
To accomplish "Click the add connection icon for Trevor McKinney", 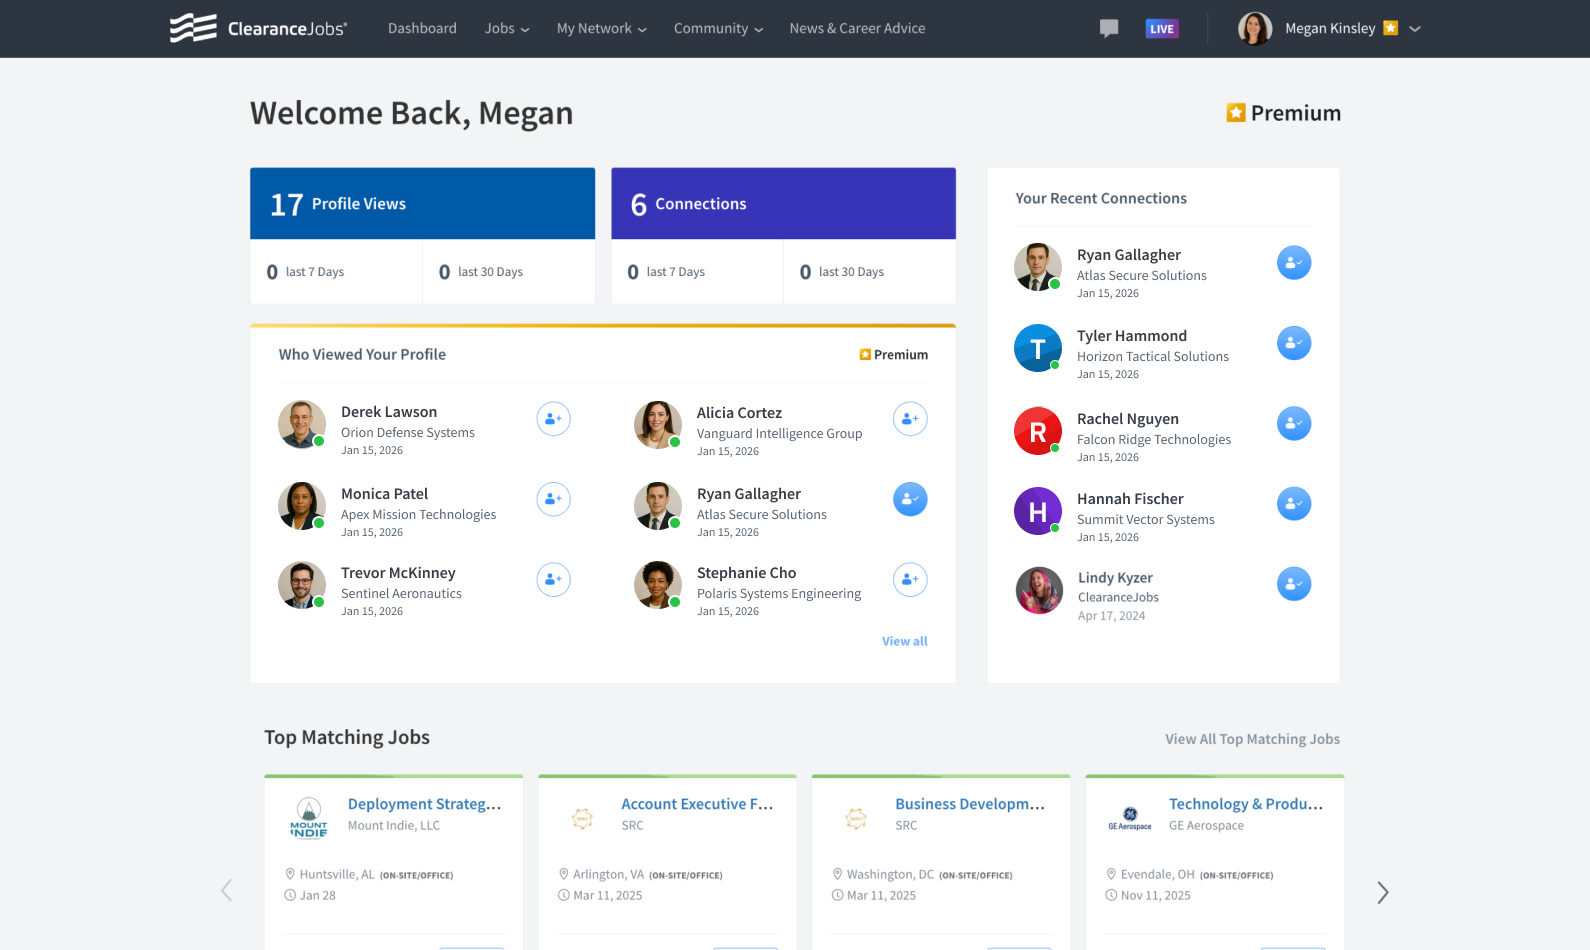I will tap(554, 579).
